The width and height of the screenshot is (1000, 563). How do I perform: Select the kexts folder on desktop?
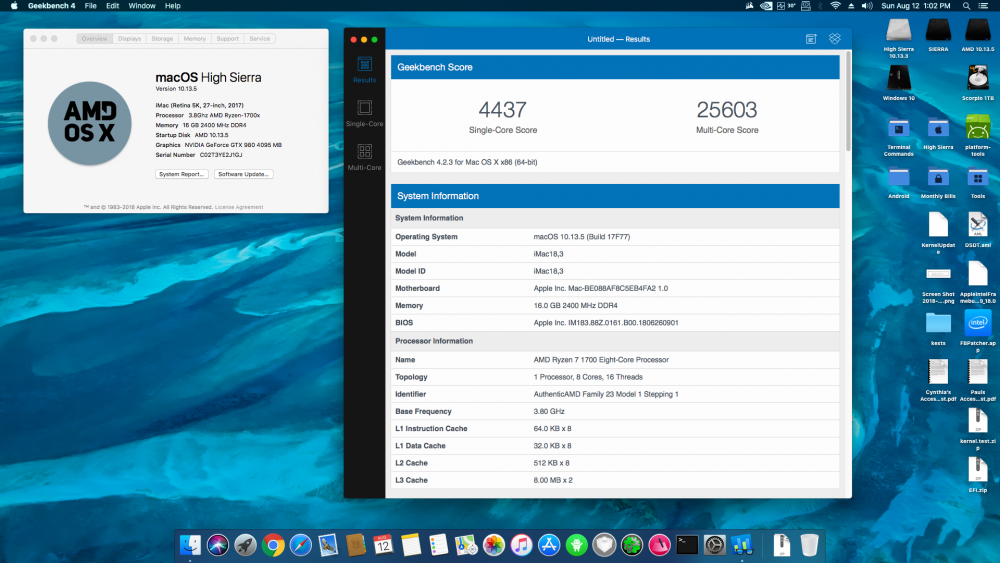(938, 328)
